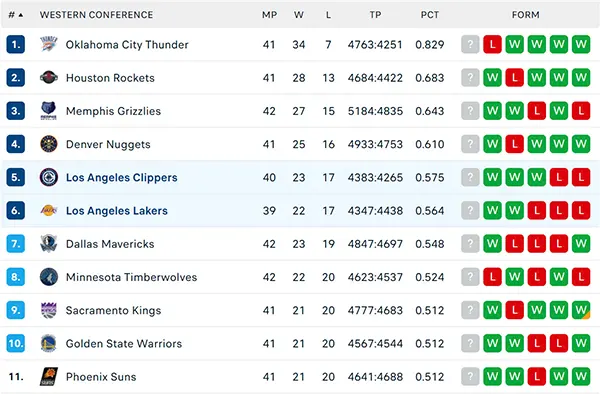Sort standings by PCT column header
The width and height of the screenshot is (600, 394).
click(430, 15)
